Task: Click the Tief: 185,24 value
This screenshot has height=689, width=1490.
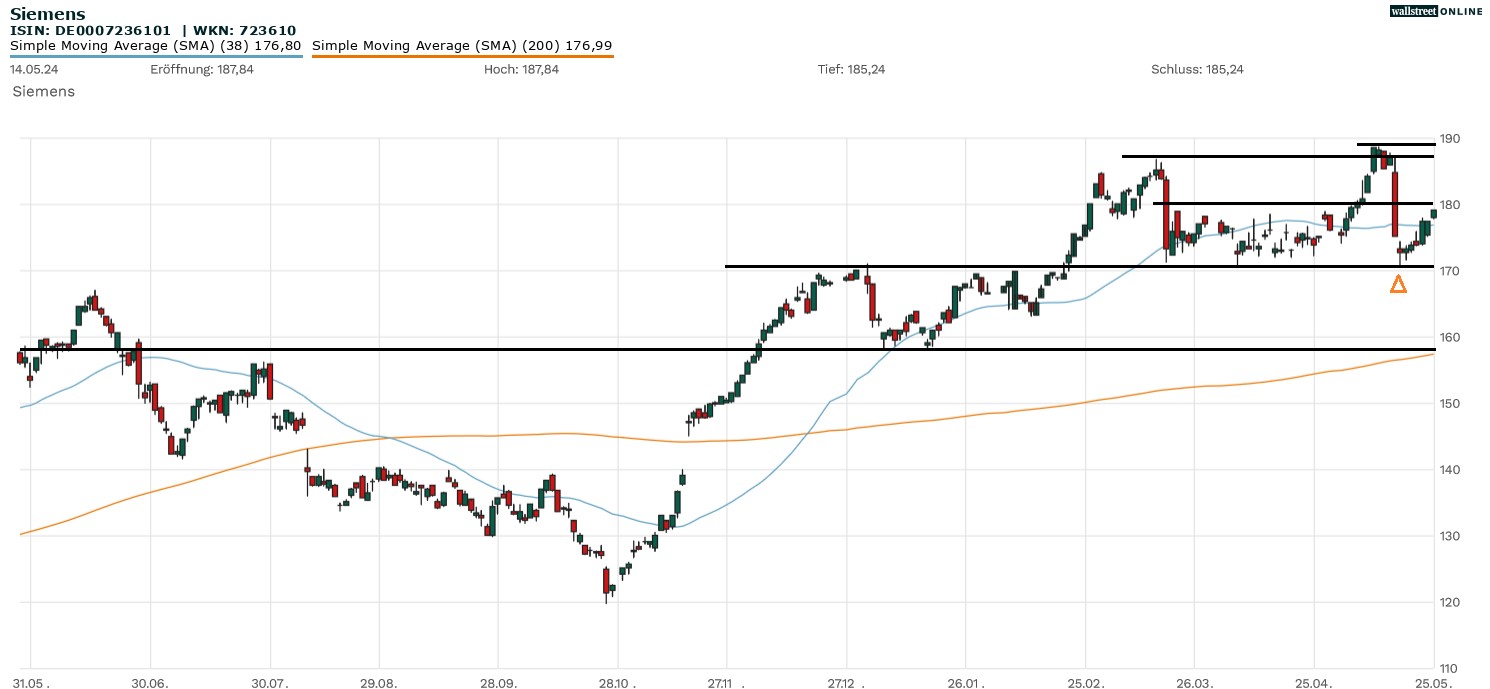Action: [851, 70]
